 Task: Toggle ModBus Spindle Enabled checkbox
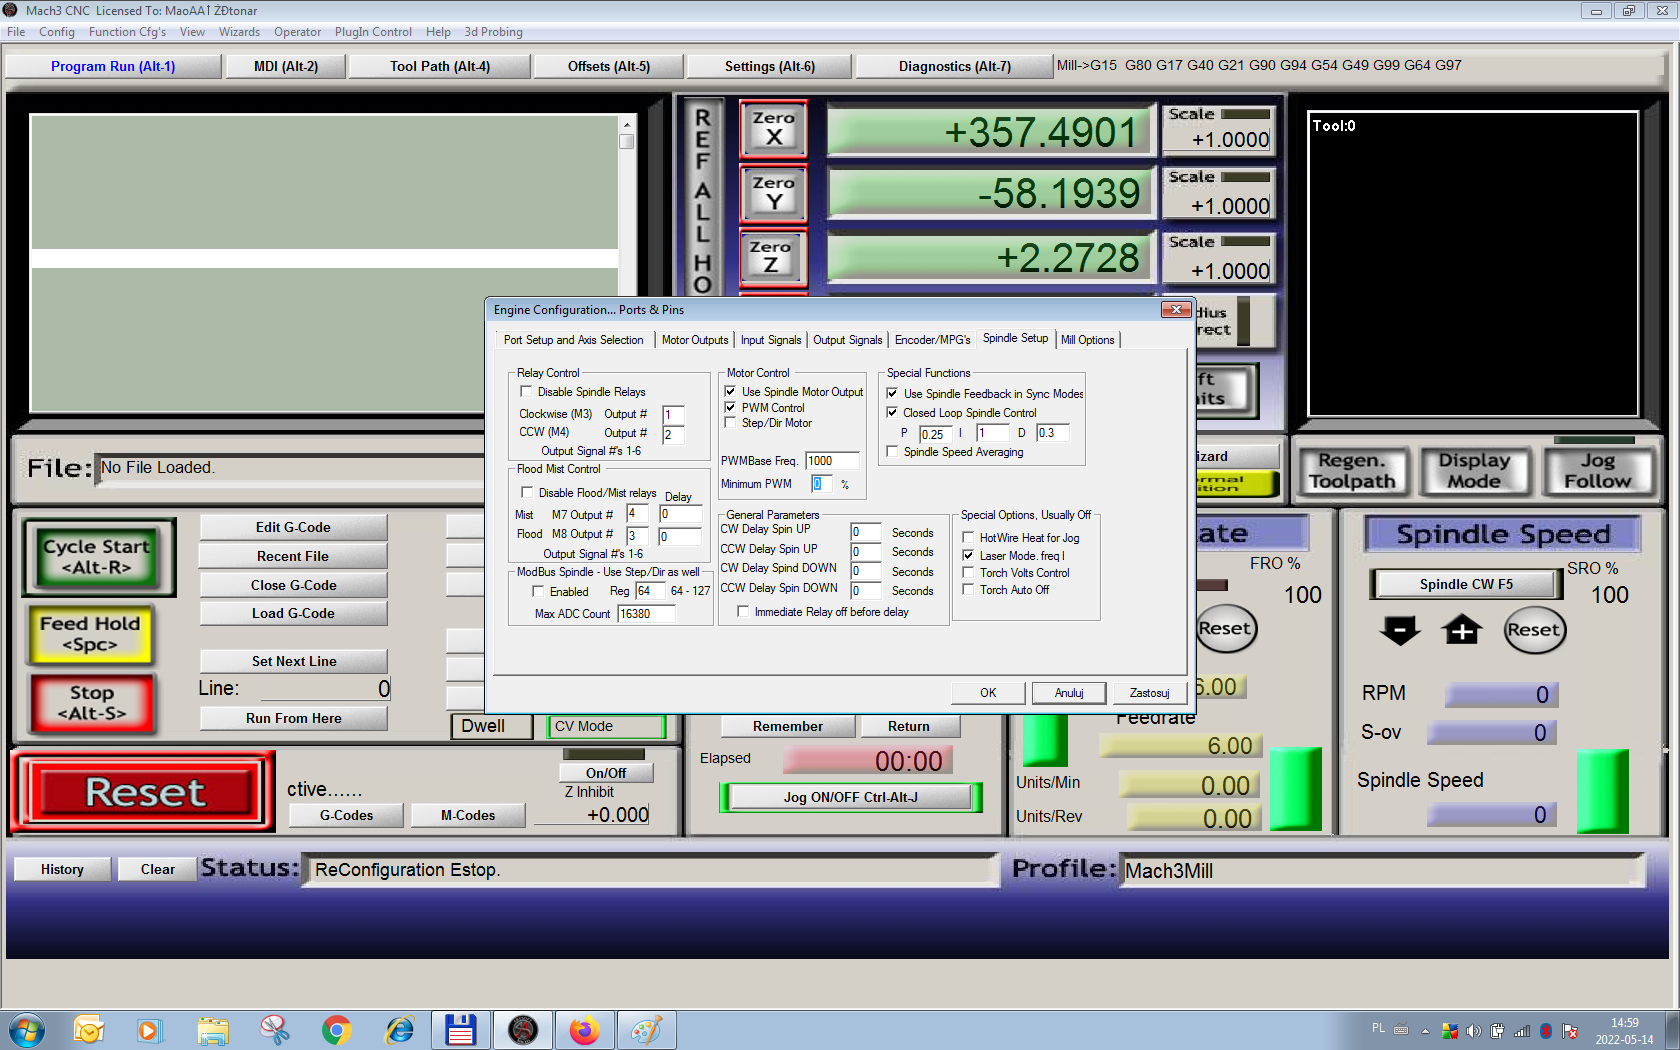(x=538, y=592)
